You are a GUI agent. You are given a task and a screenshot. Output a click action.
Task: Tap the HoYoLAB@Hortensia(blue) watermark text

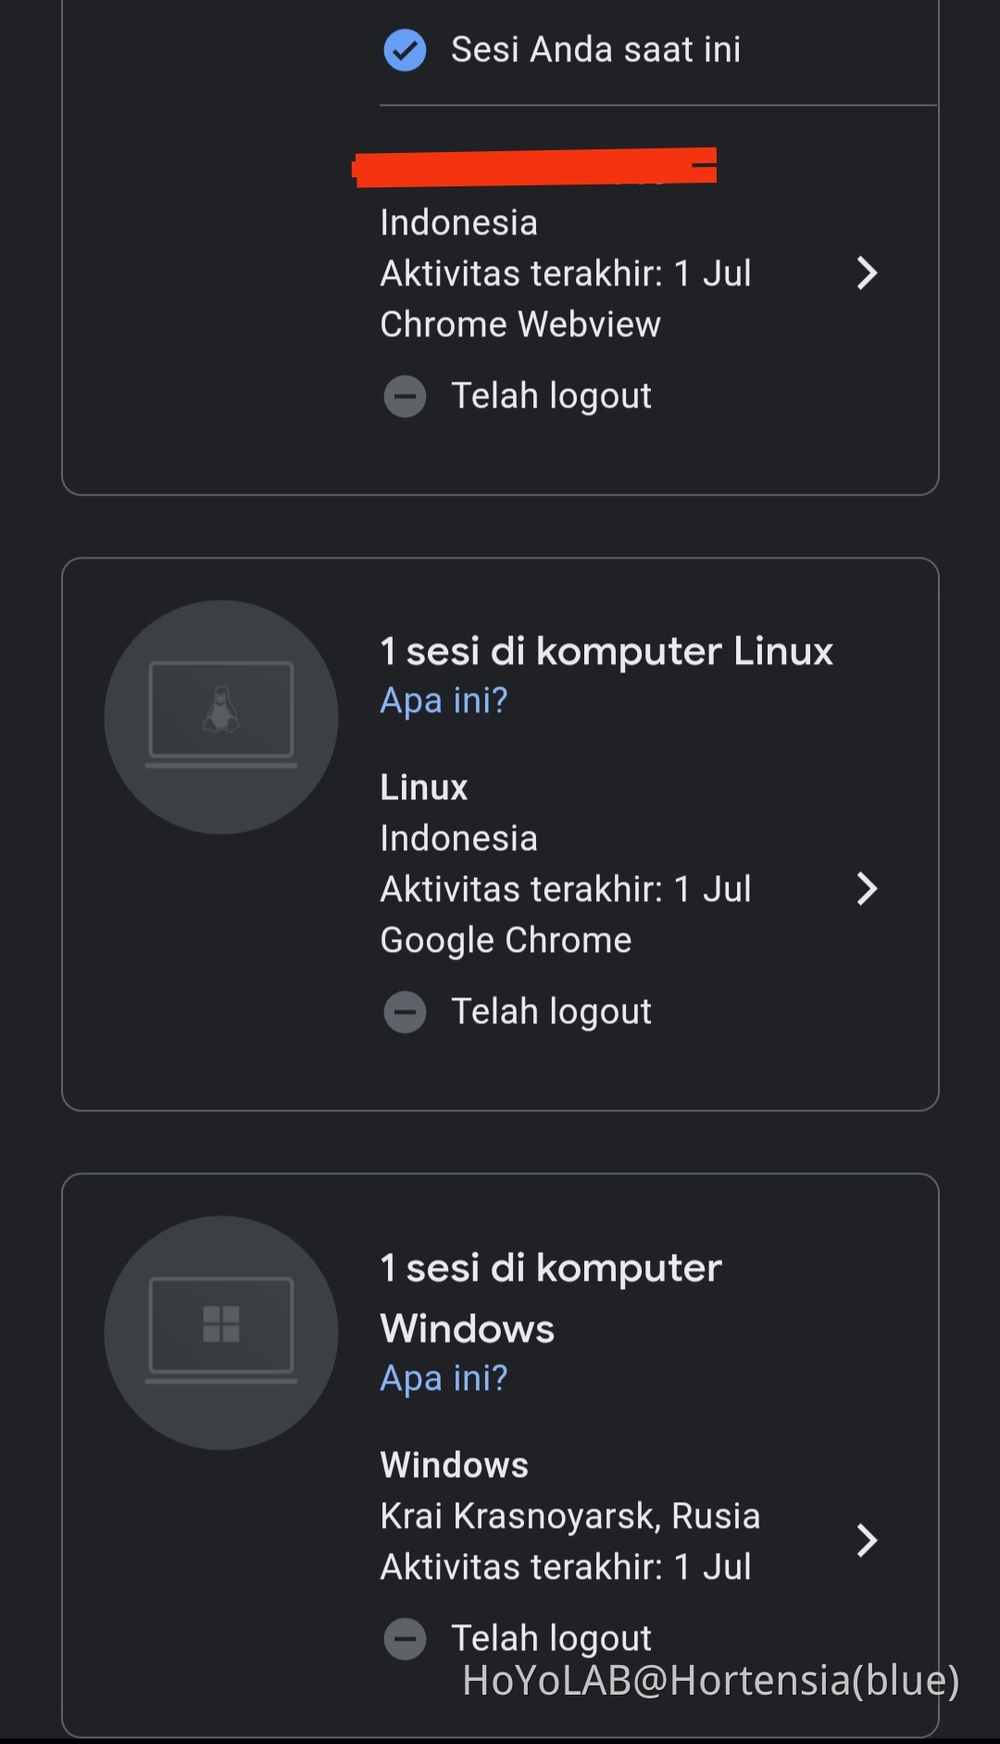[x=710, y=1681]
